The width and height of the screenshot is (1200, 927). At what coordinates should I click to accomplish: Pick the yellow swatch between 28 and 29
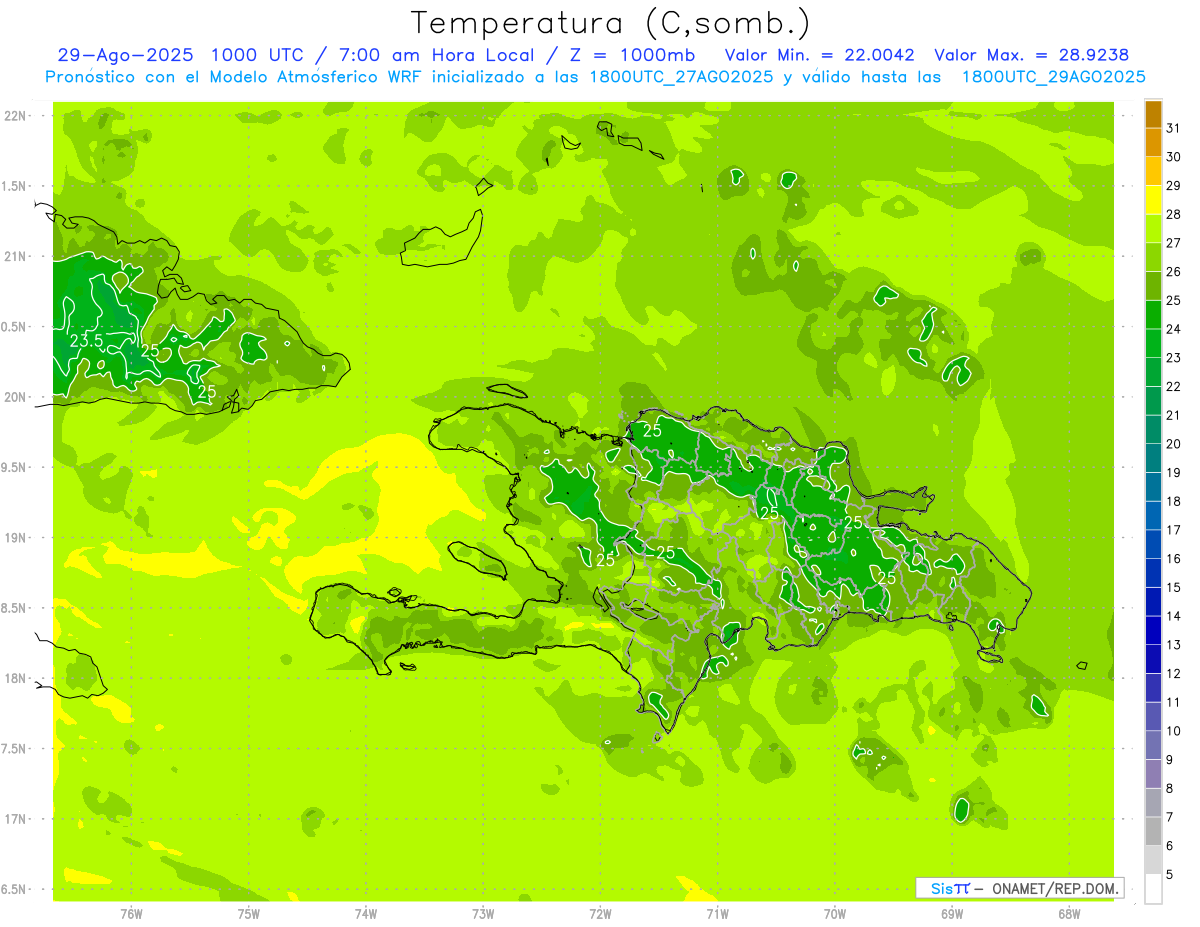click(1153, 201)
